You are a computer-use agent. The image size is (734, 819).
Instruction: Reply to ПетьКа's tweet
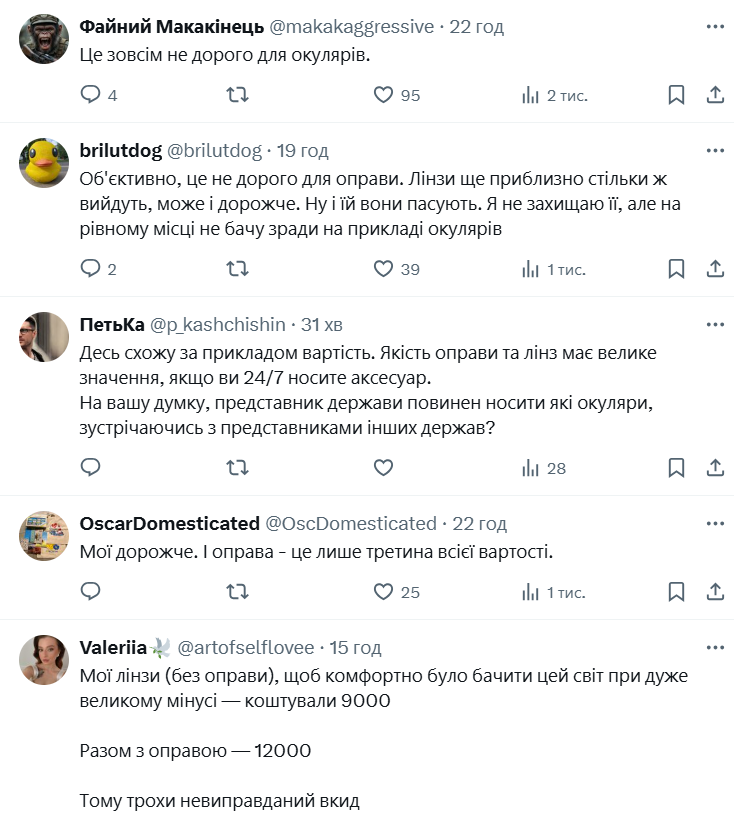[x=91, y=467]
